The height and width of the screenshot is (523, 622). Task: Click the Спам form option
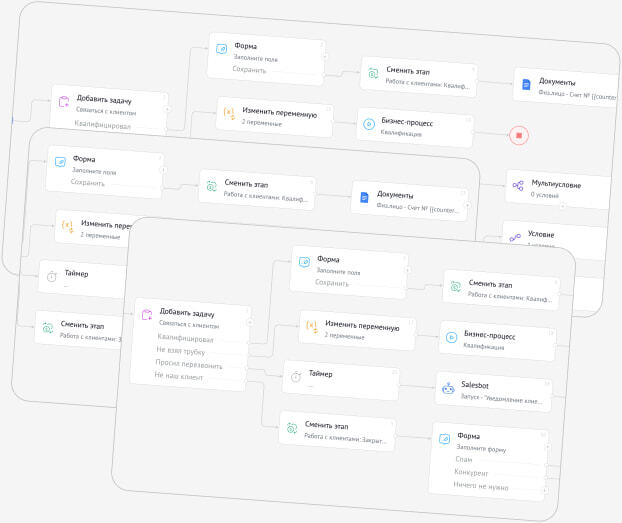[x=464, y=459]
